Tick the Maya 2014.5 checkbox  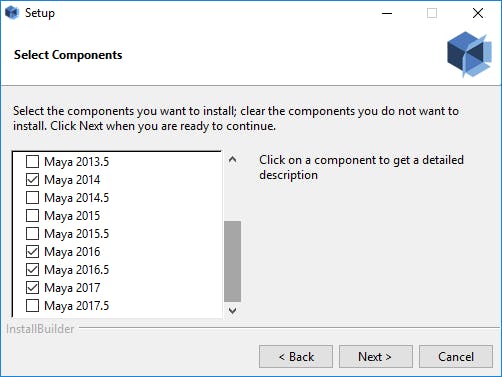[32, 198]
